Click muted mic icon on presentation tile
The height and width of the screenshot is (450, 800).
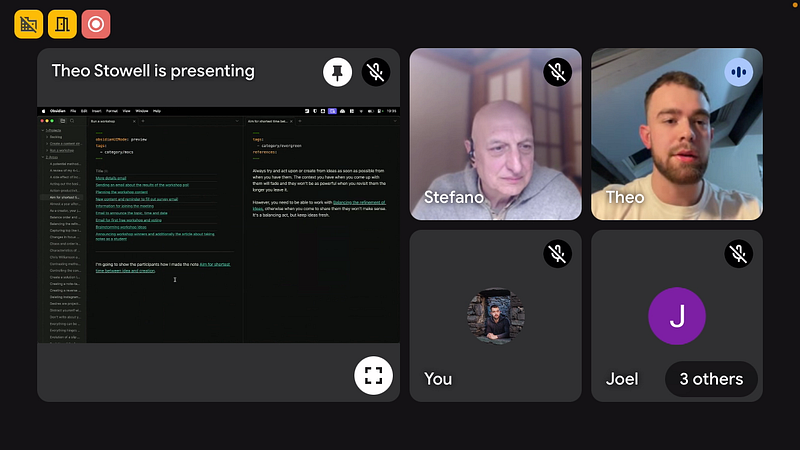click(376, 72)
